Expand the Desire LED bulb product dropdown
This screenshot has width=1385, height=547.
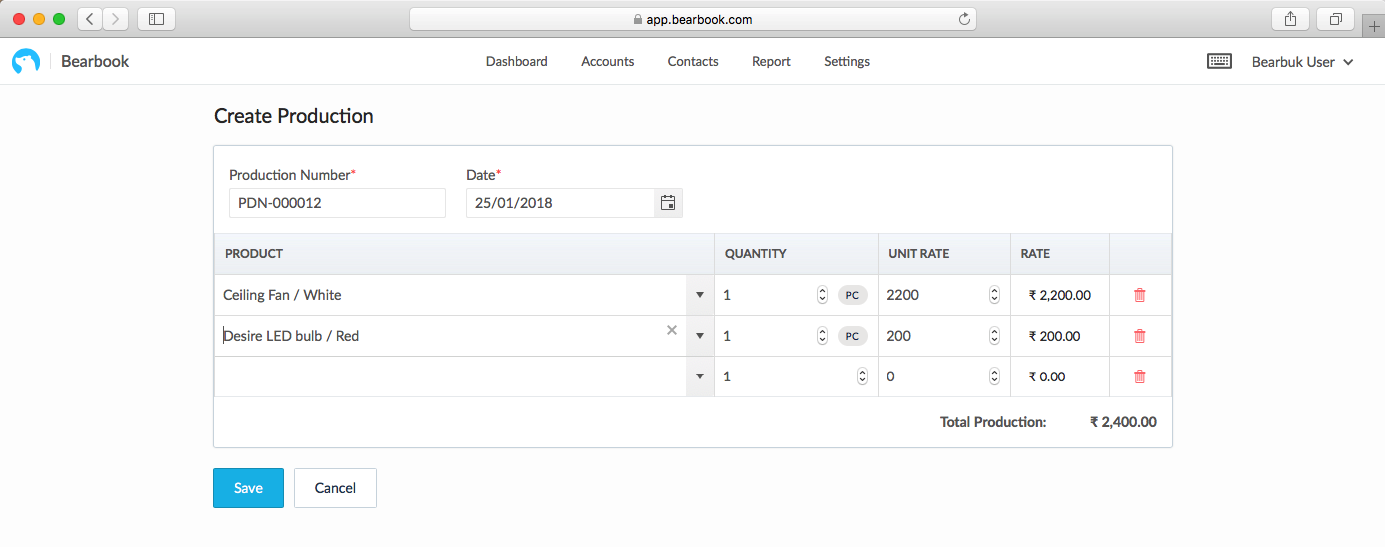pos(700,336)
